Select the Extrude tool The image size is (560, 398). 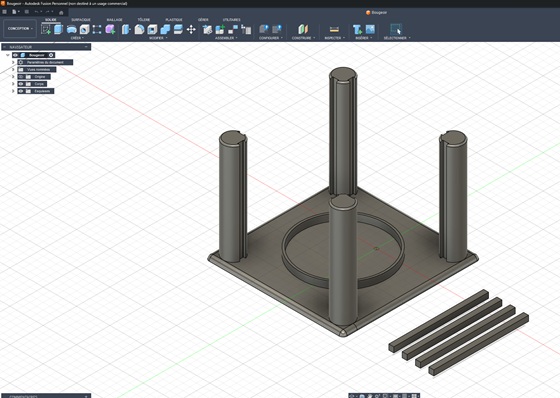tap(58, 29)
